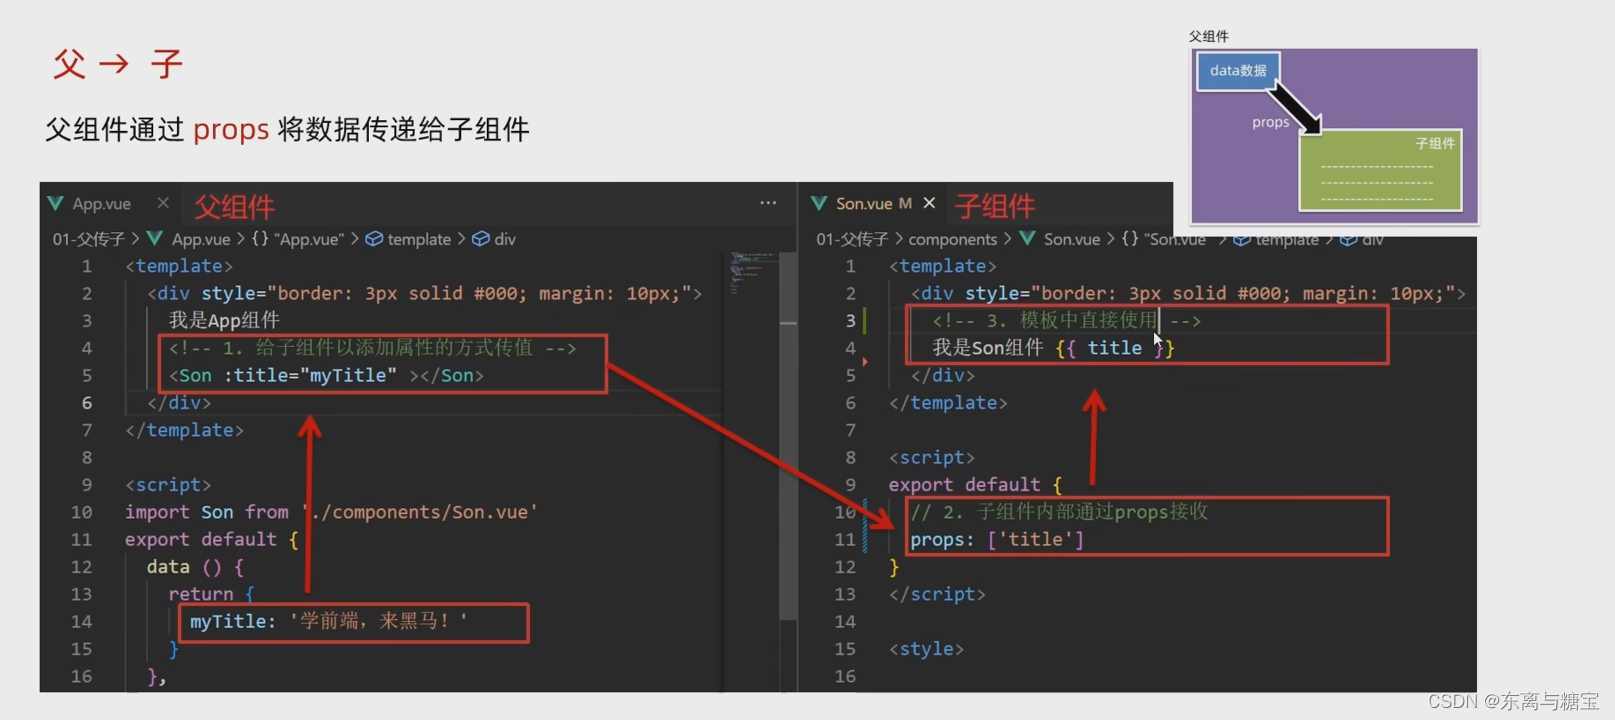The width and height of the screenshot is (1615, 720).
Task: Click the <script> tag line in App.vue
Action: pos(168,484)
